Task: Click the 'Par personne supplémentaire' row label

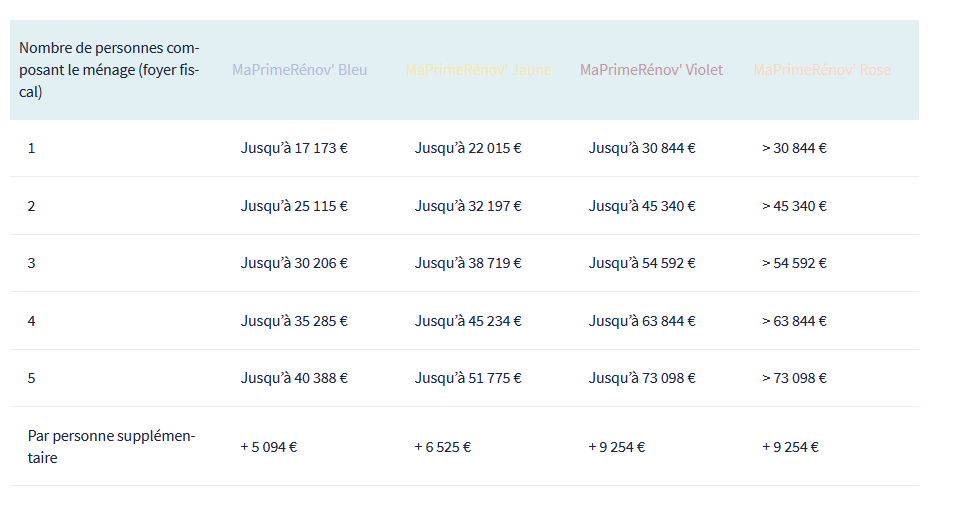Action: click(111, 447)
